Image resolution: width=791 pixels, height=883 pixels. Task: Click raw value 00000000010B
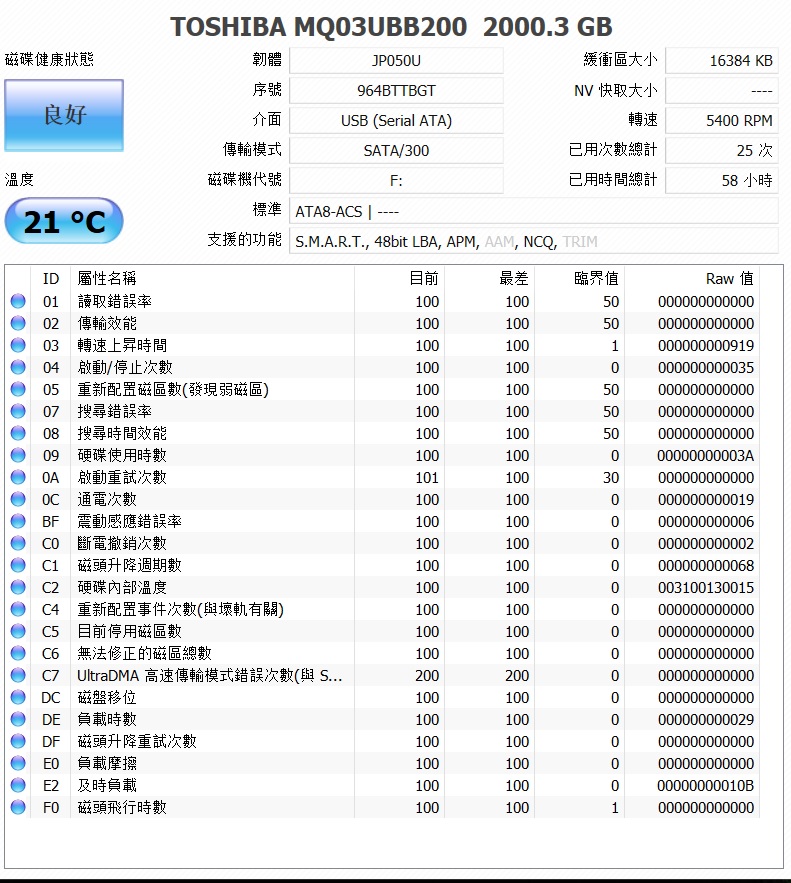point(705,785)
